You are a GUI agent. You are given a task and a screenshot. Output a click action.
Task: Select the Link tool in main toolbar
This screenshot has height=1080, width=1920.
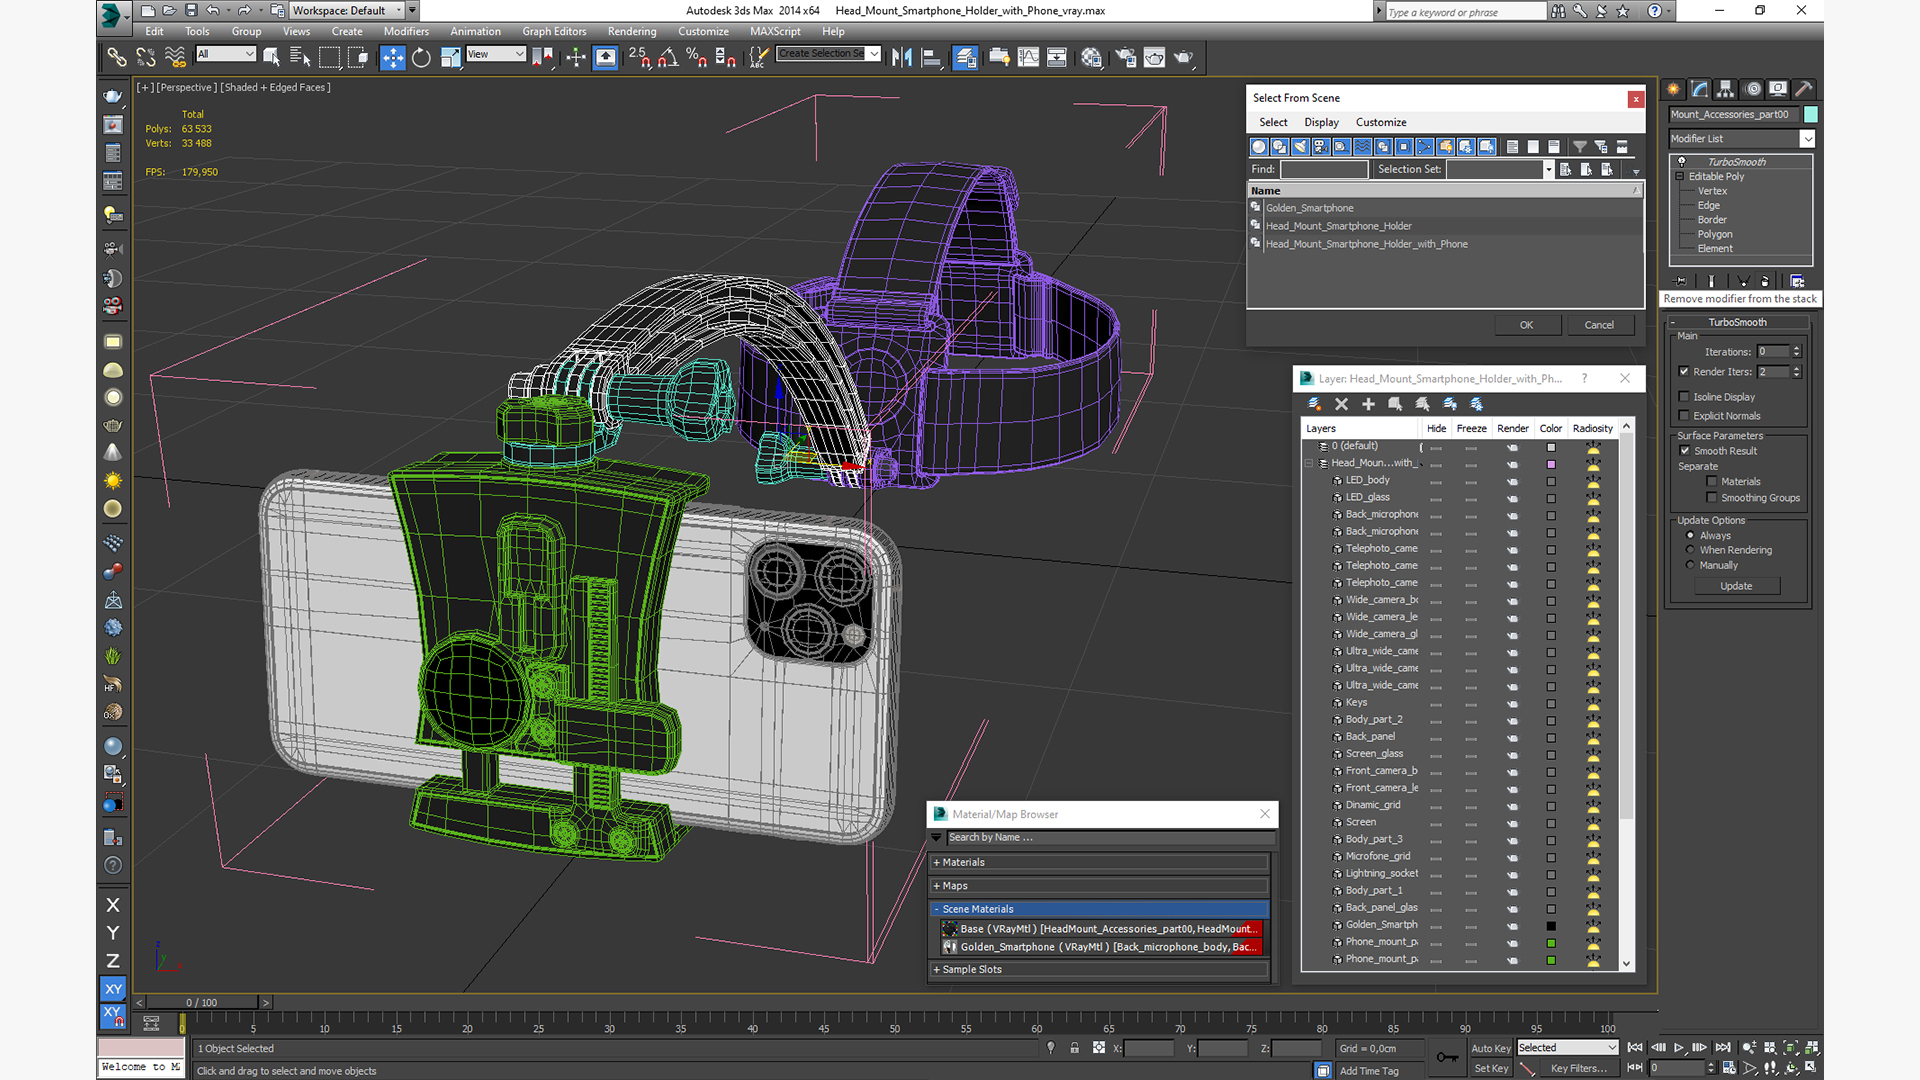(x=117, y=57)
